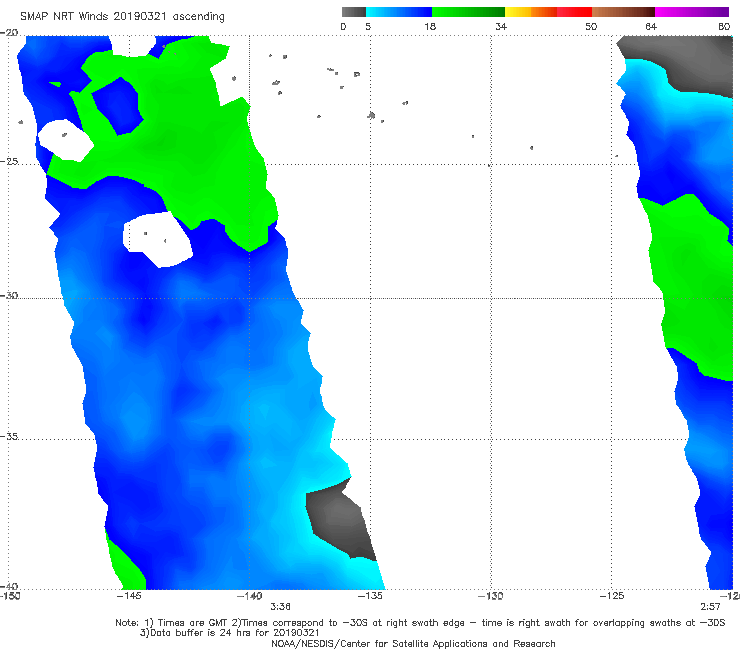Image resolution: width=740 pixels, height=650 pixels.
Task: Click the colorbar label "18"
Action: [x=430, y=26]
